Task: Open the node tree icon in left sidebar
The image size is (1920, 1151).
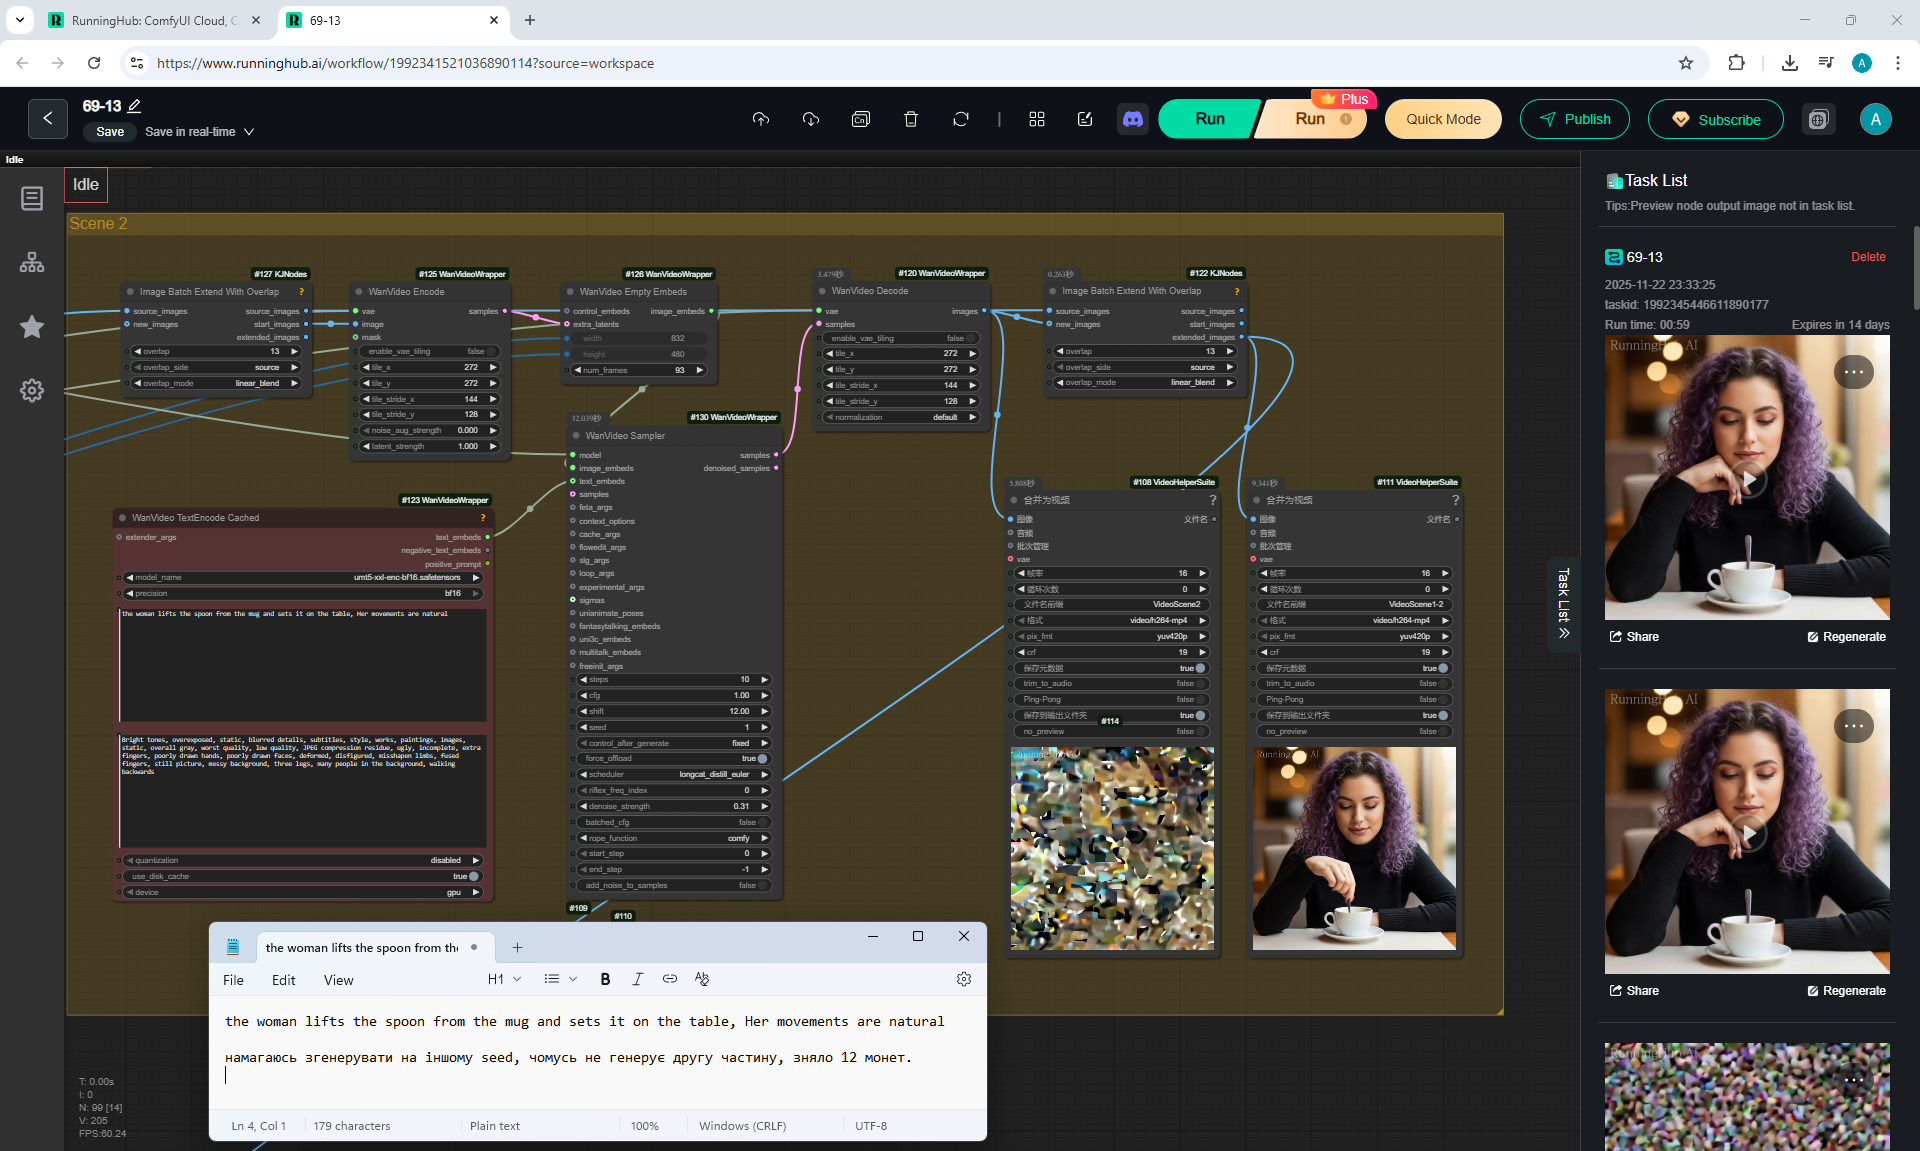Action: (x=32, y=262)
